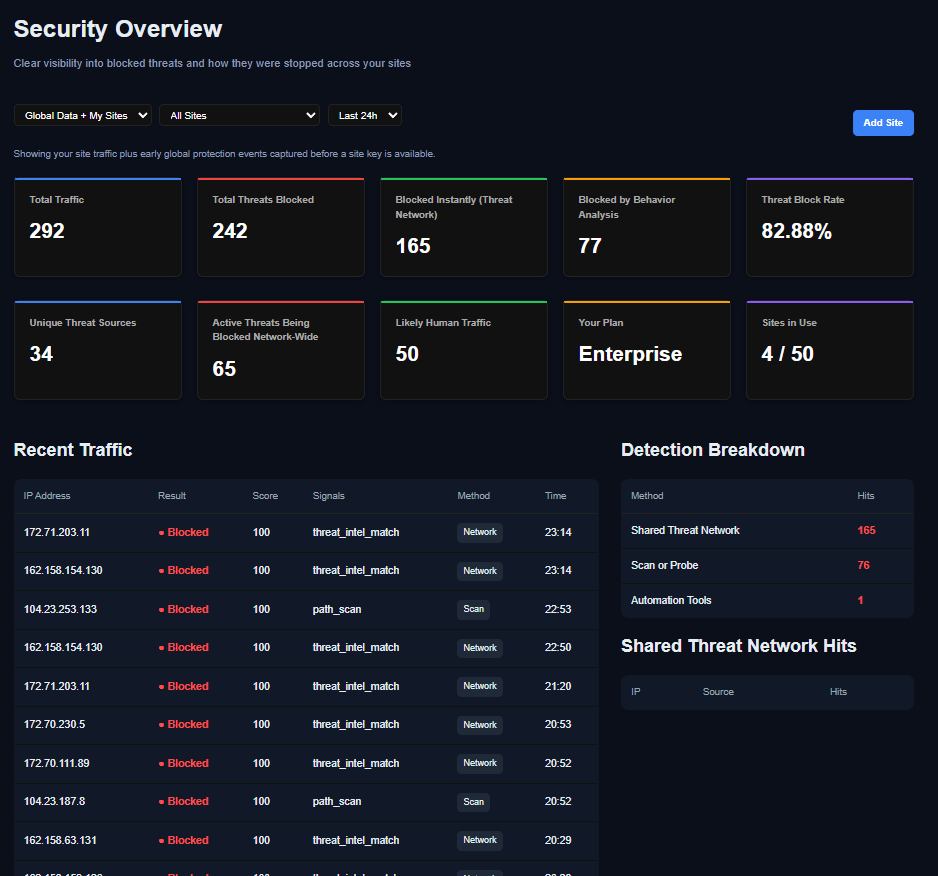Image resolution: width=938 pixels, height=876 pixels.
Task: Click the Signals column header
Action: (x=328, y=495)
